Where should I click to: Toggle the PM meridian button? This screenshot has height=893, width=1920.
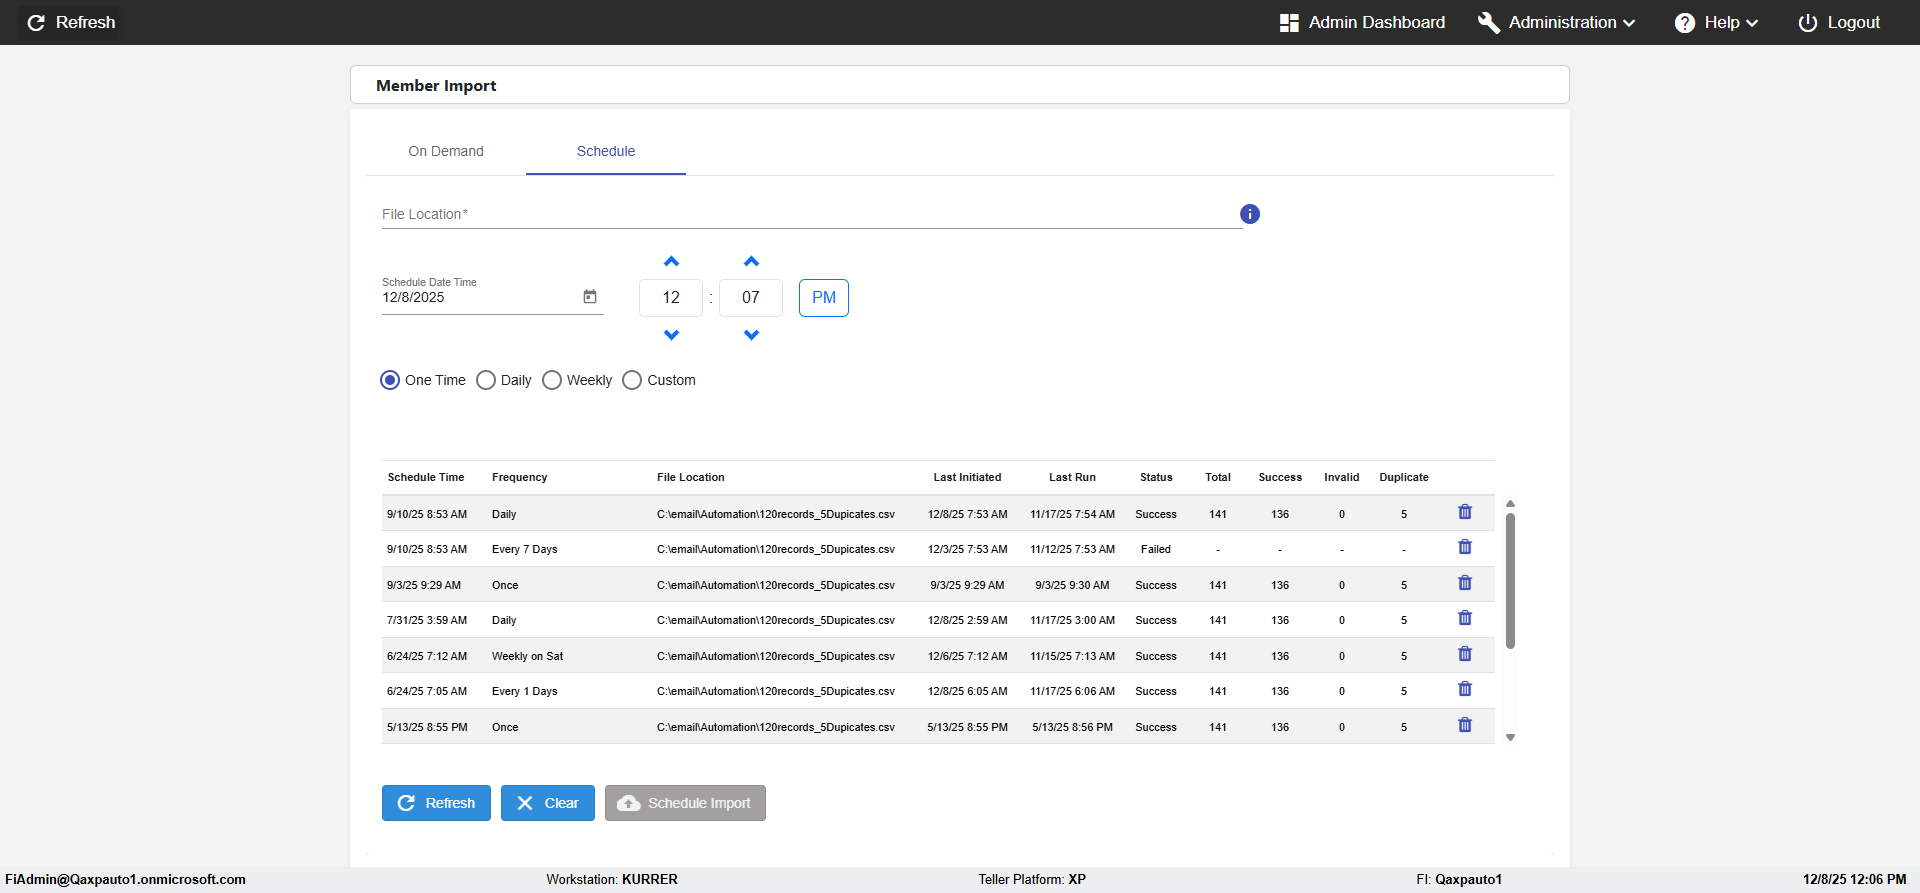823,298
